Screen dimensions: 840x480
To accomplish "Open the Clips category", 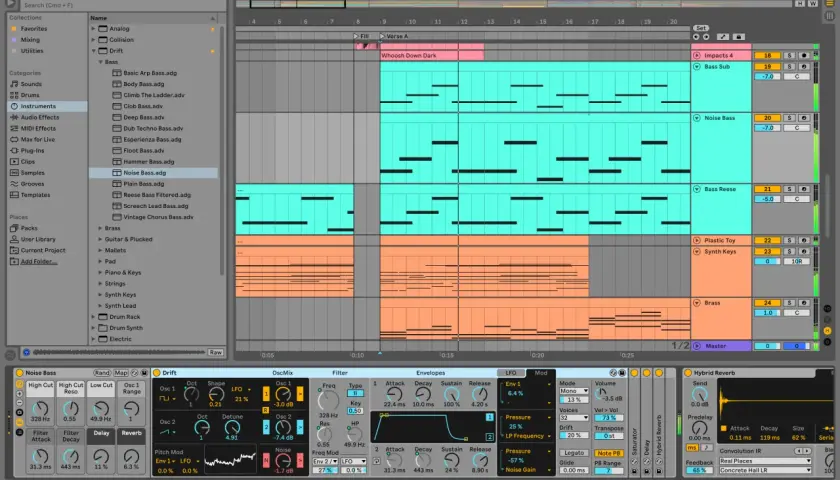I will pos(22,161).
